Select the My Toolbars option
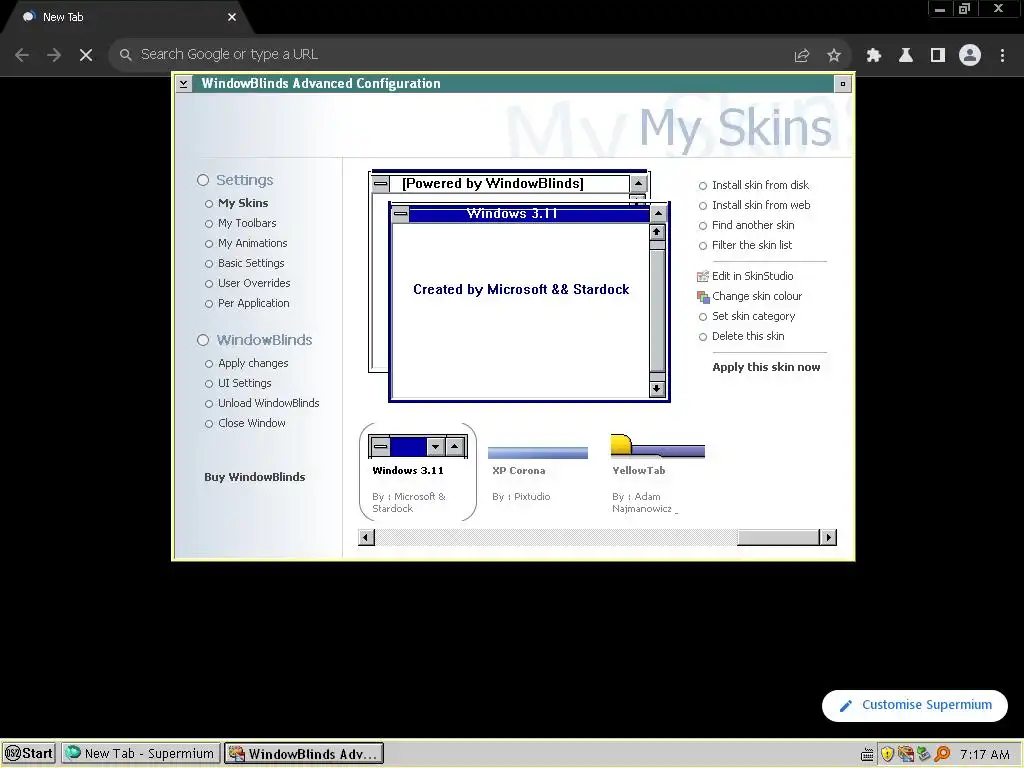This screenshot has width=1024, height=768. pyautogui.click(x=247, y=223)
